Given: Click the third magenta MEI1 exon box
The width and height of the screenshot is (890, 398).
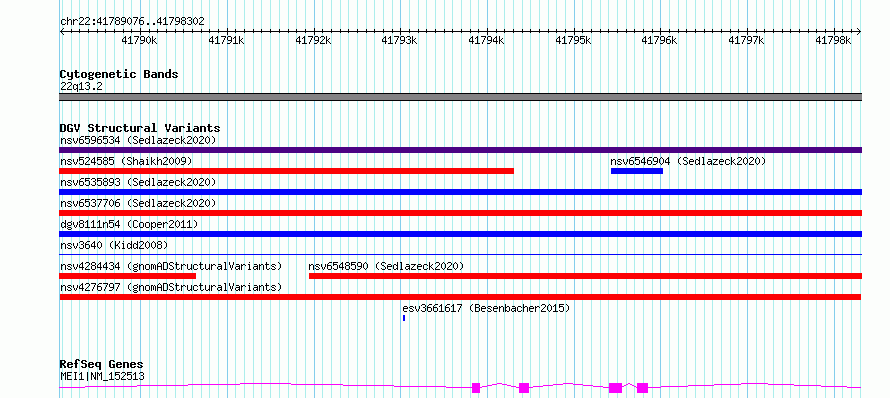Looking at the screenshot, I should (615, 388).
